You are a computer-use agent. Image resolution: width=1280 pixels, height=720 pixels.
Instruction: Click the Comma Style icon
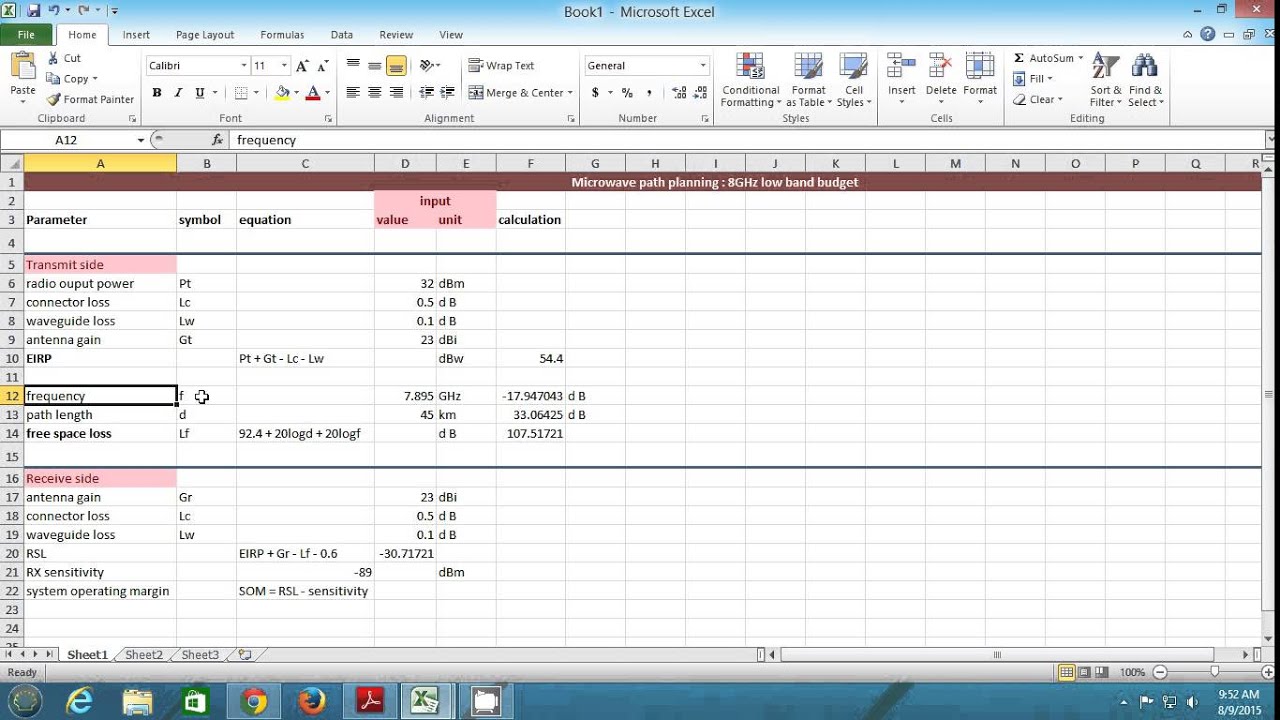click(x=649, y=92)
